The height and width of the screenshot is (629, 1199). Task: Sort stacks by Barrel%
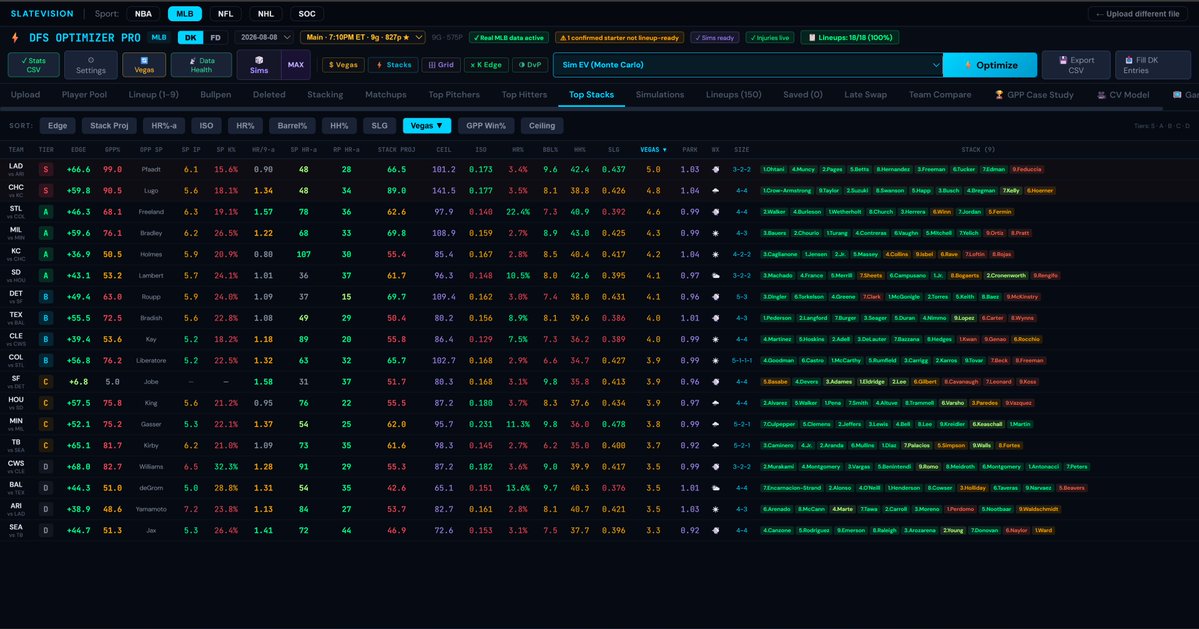pyautogui.click(x=292, y=125)
